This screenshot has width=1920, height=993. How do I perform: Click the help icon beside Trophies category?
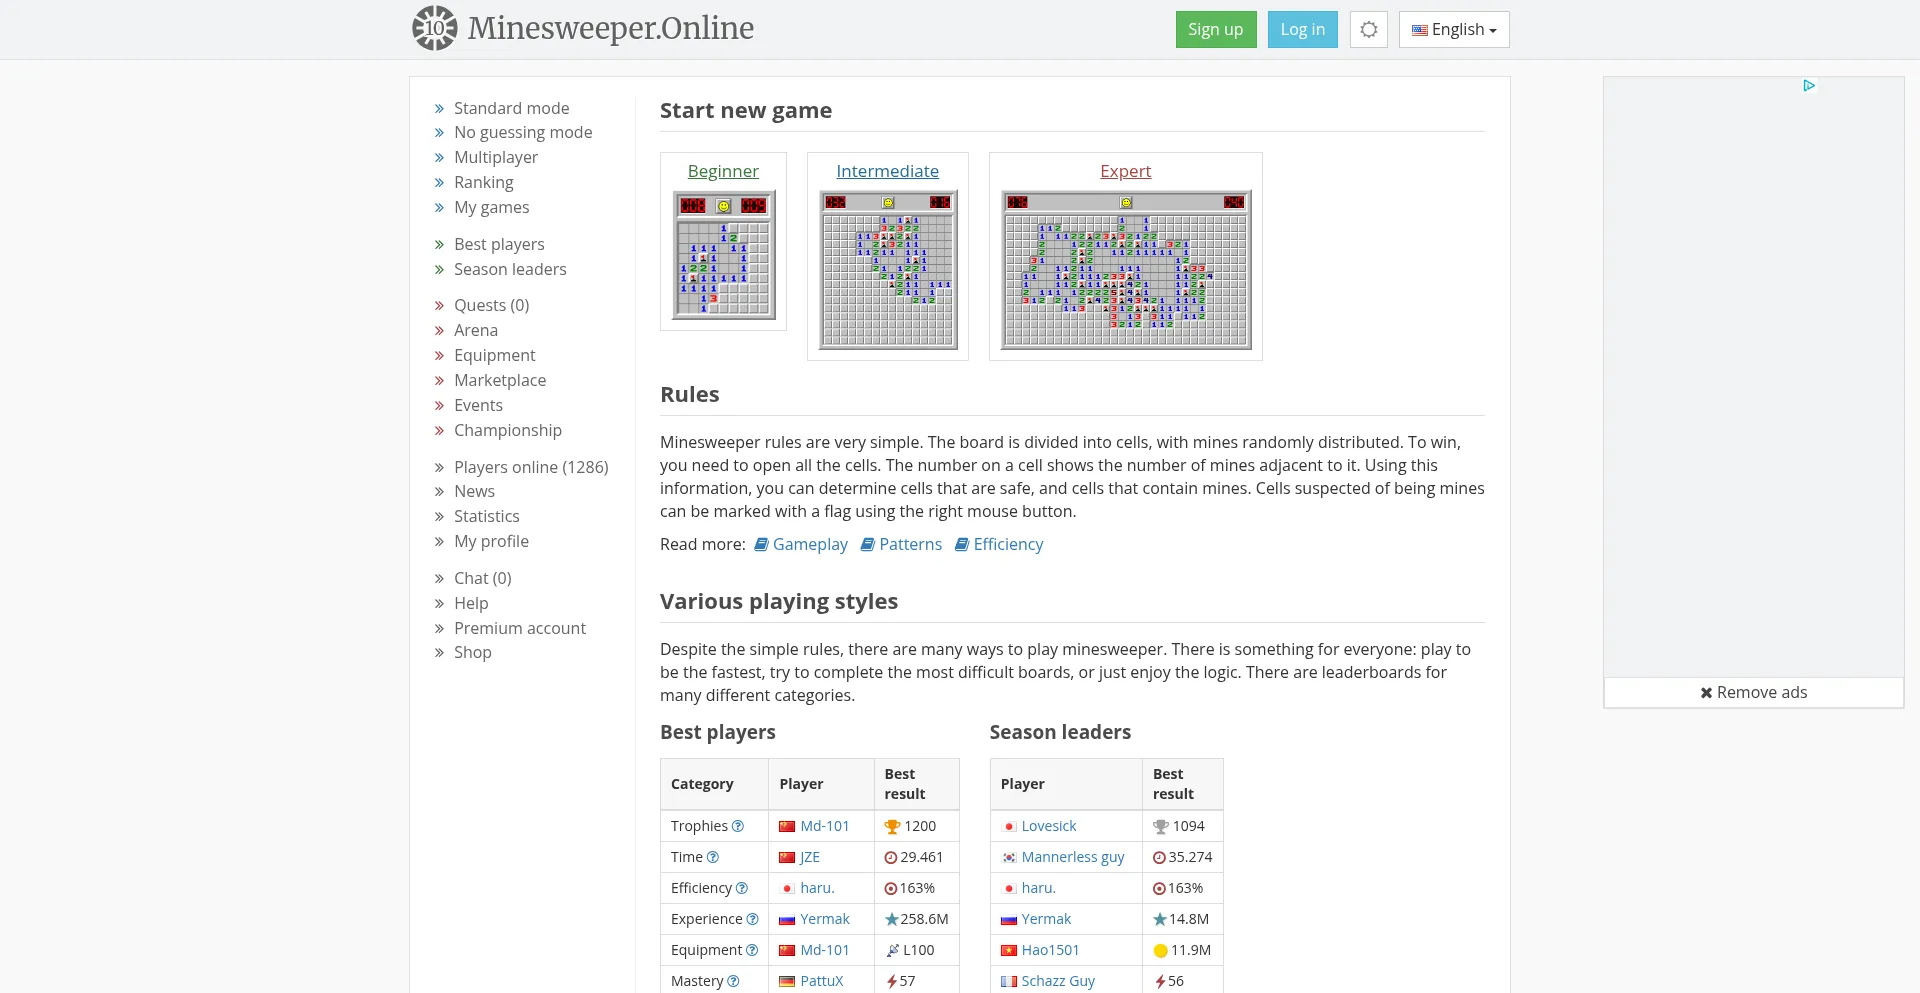(x=738, y=826)
